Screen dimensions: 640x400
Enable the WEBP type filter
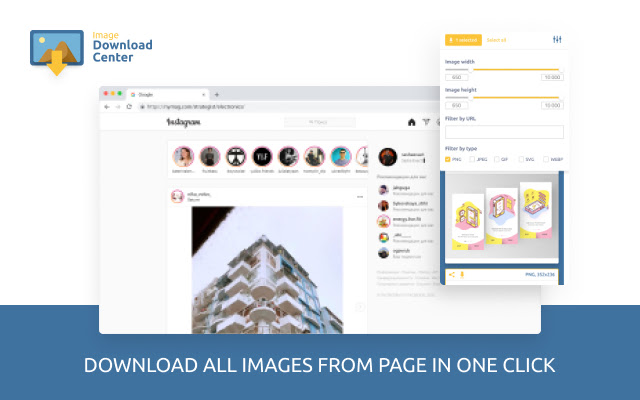(546, 159)
